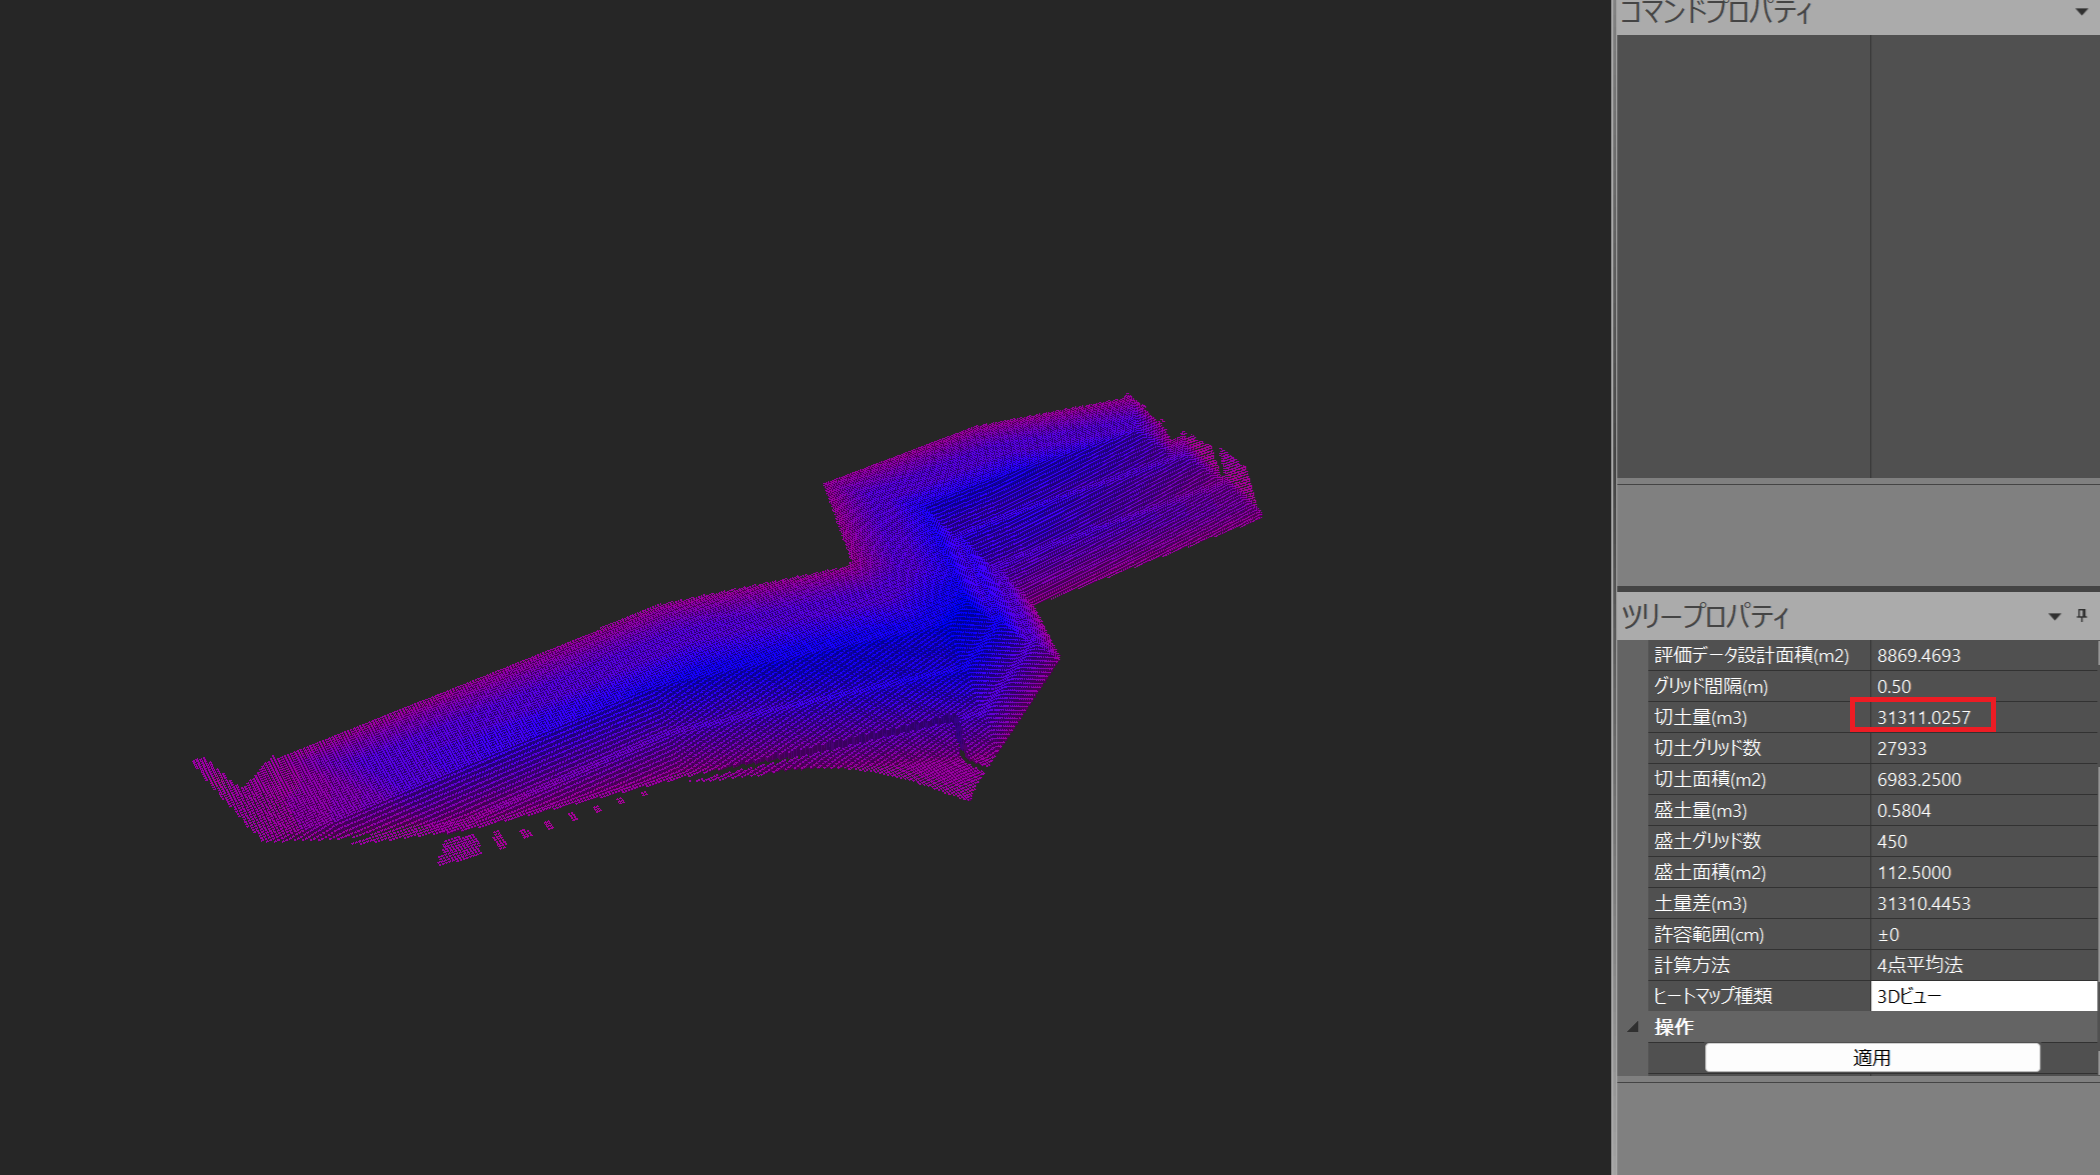Screen dimensions: 2100x1175
Task: Open the コマンドプロパティ panel options arrow
Action: [x=2082, y=12]
